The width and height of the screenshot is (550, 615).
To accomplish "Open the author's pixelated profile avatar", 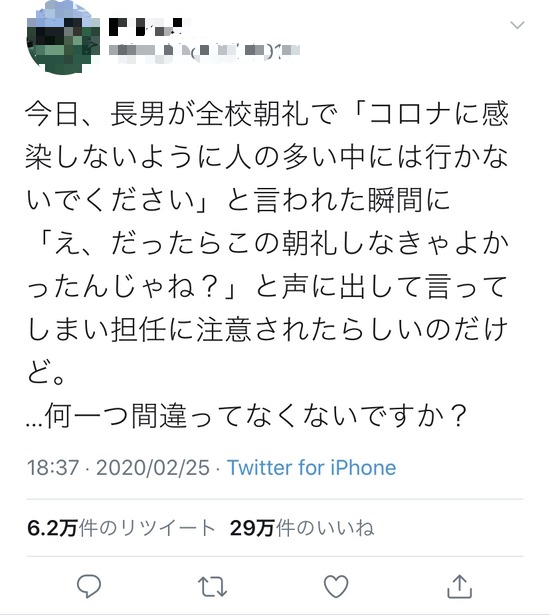I will [x=63, y=38].
